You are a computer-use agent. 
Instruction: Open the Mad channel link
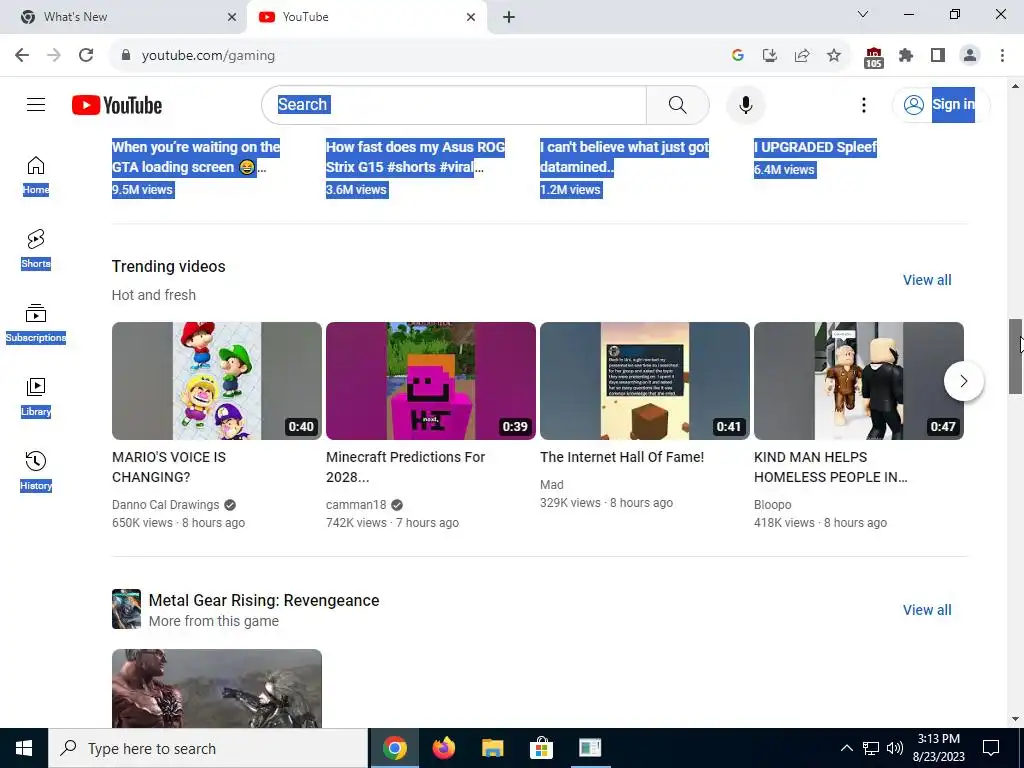pyautogui.click(x=551, y=485)
